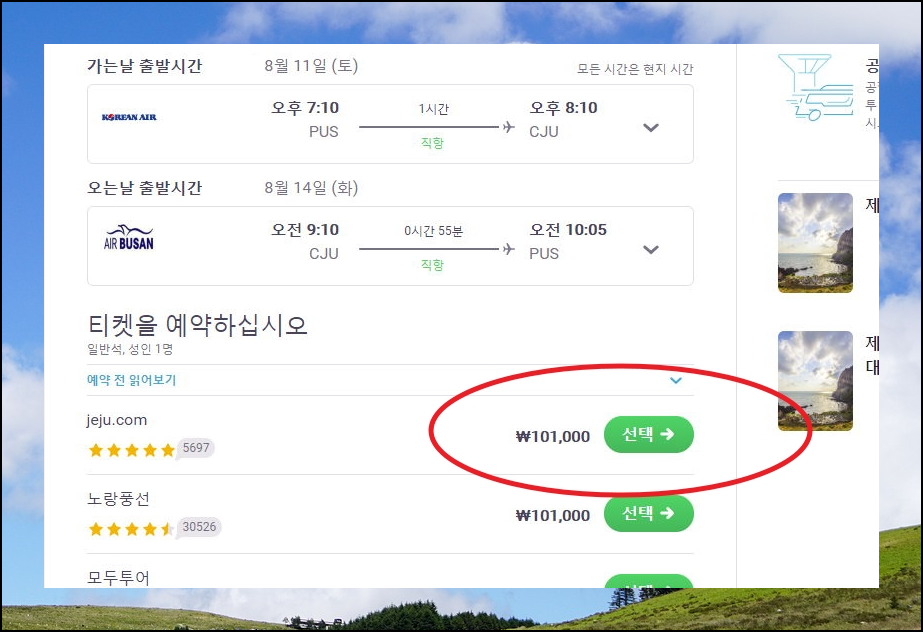Expand the Air Busan return flight details
The height and width of the screenshot is (632, 923).
tap(650, 250)
